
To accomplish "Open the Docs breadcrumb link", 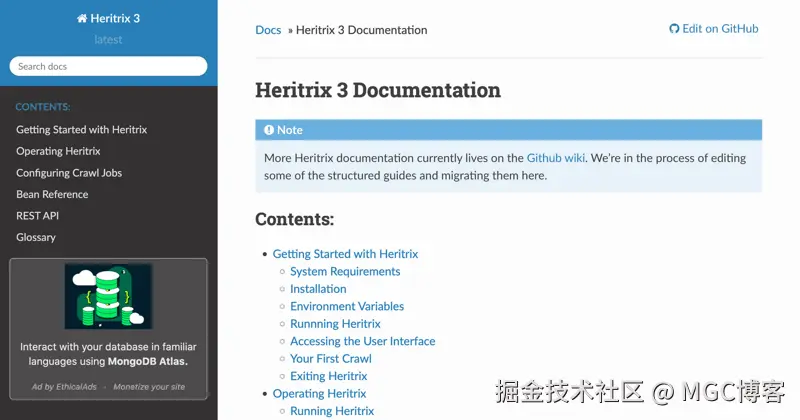I will click(x=268, y=30).
